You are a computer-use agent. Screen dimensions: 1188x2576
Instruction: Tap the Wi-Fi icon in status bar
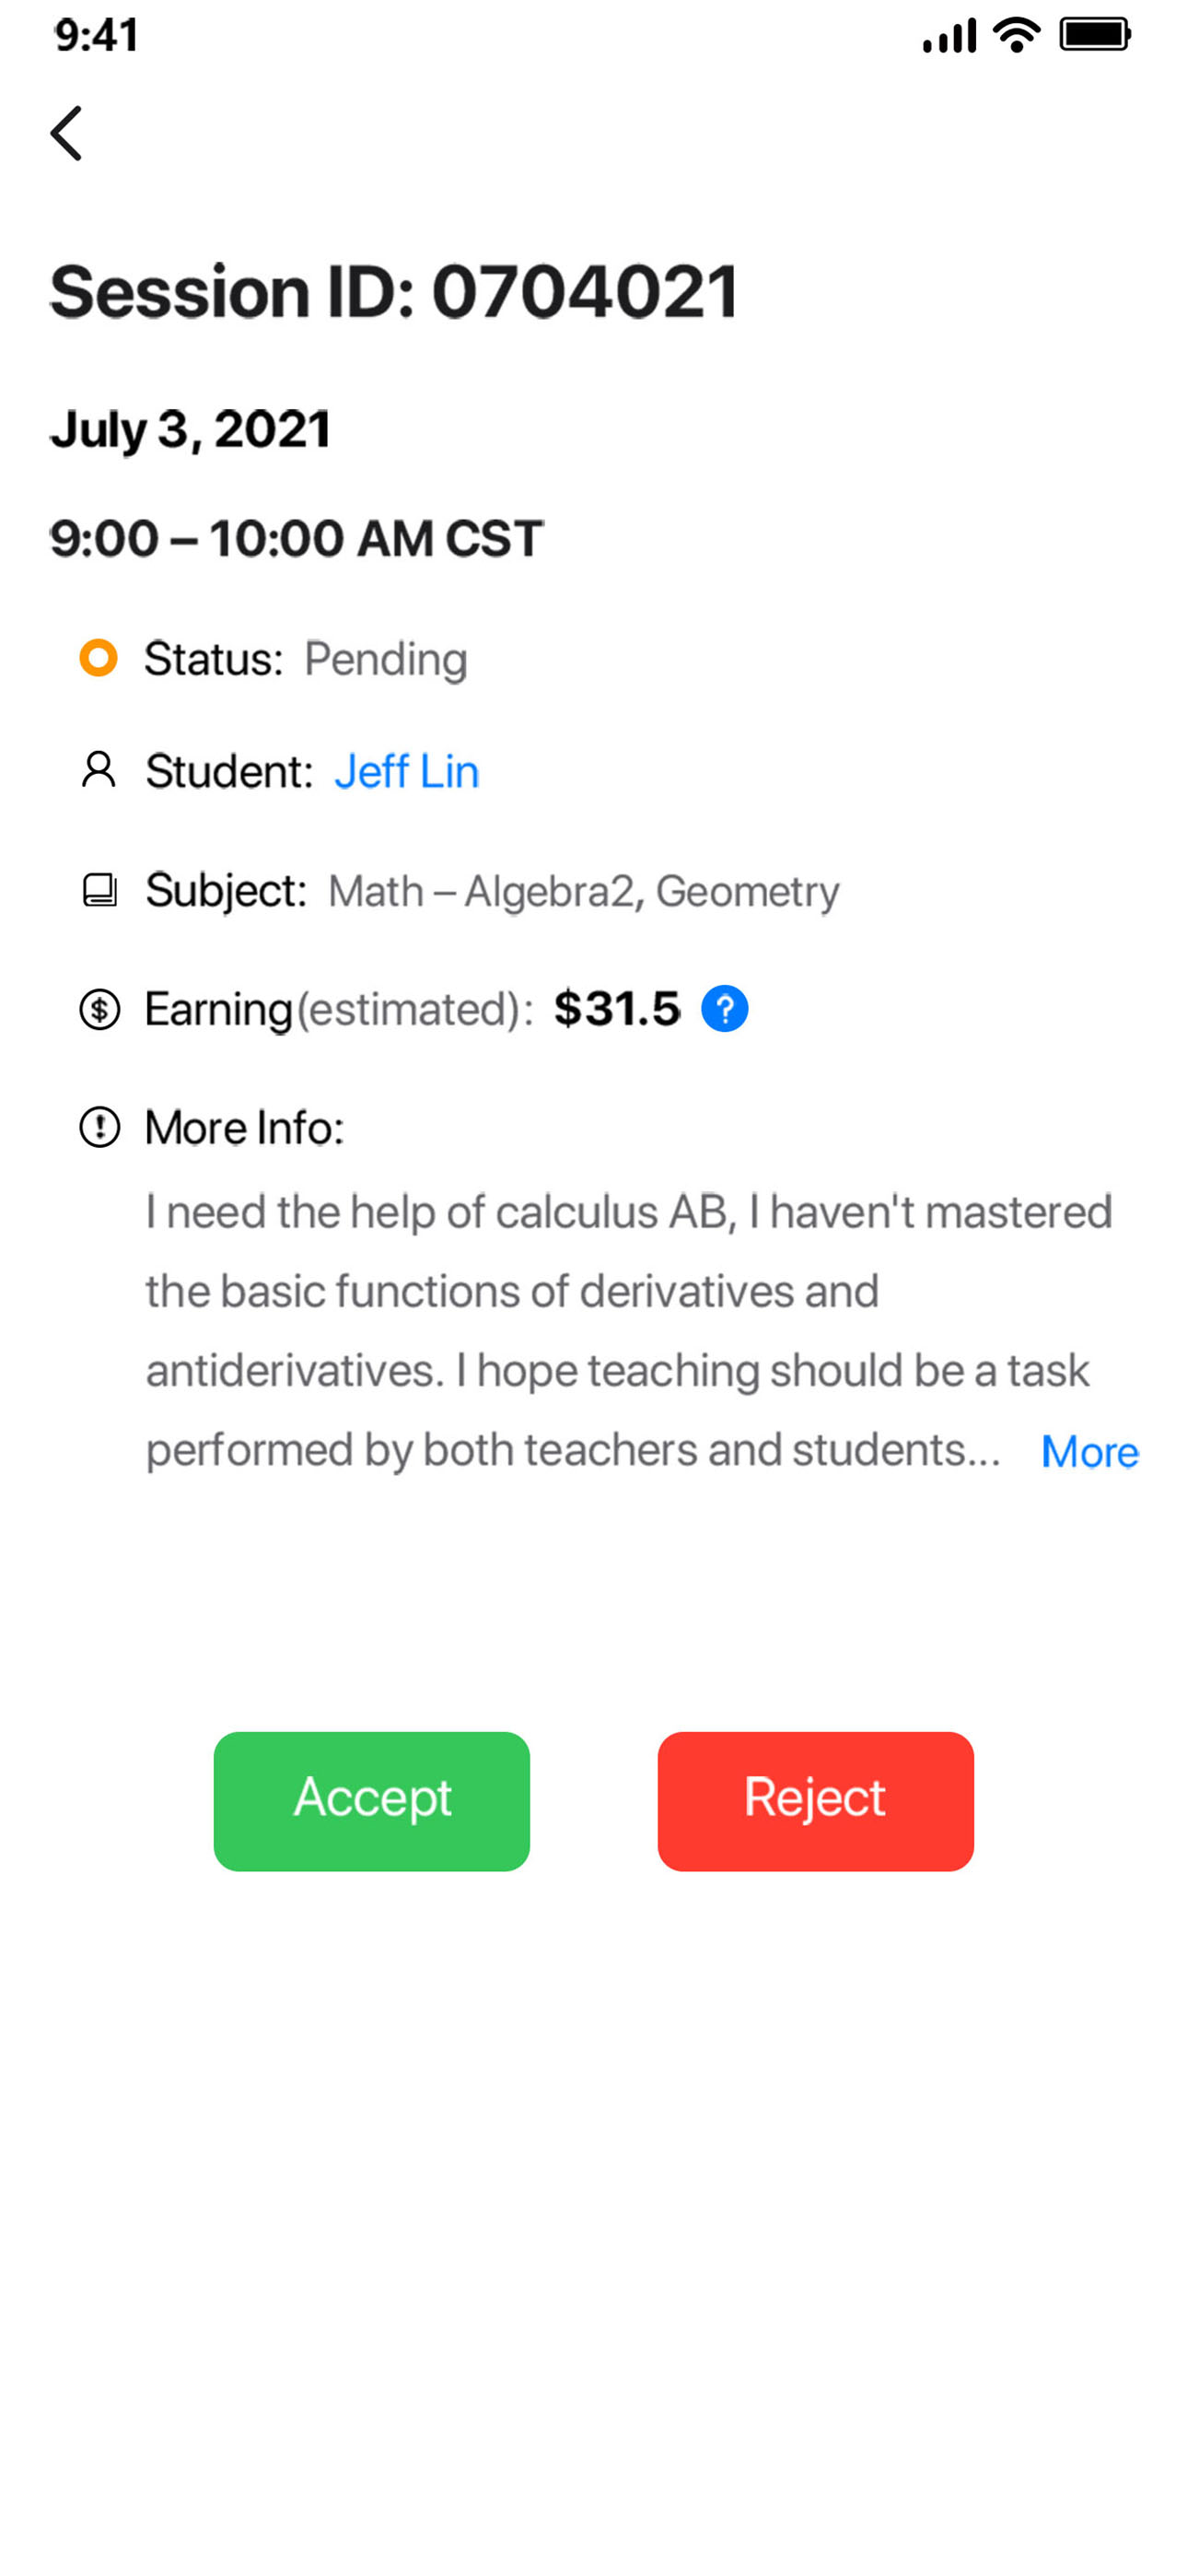(1016, 35)
